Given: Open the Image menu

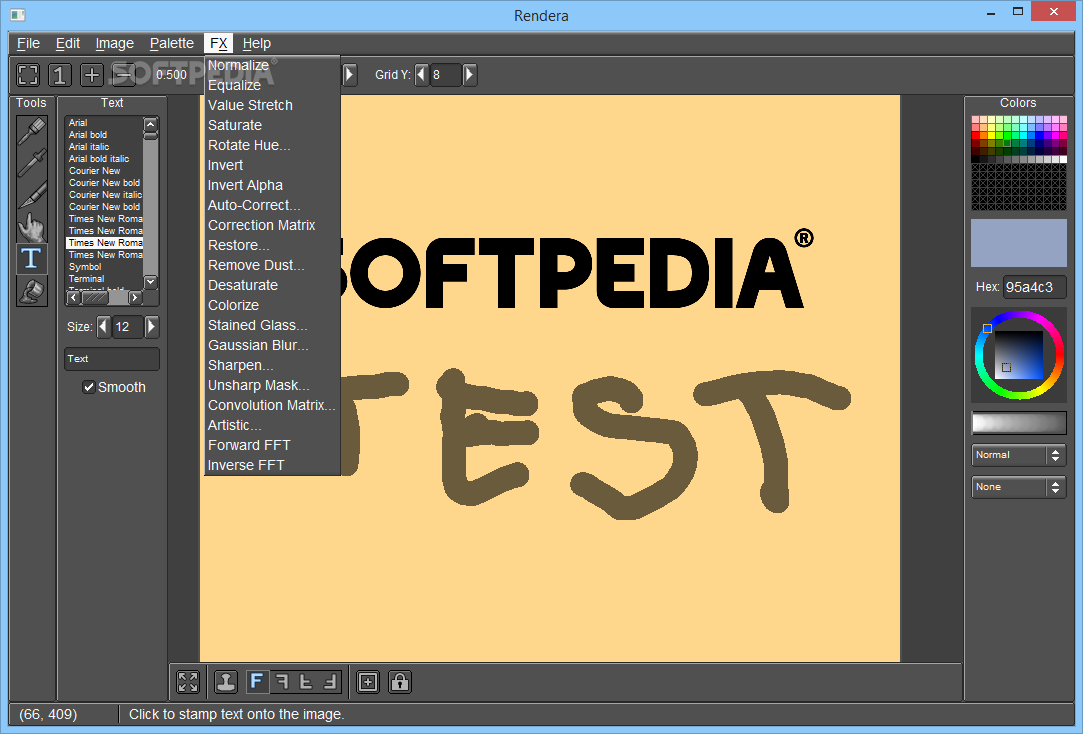Looking at the screenshot, I should point(115,44).
